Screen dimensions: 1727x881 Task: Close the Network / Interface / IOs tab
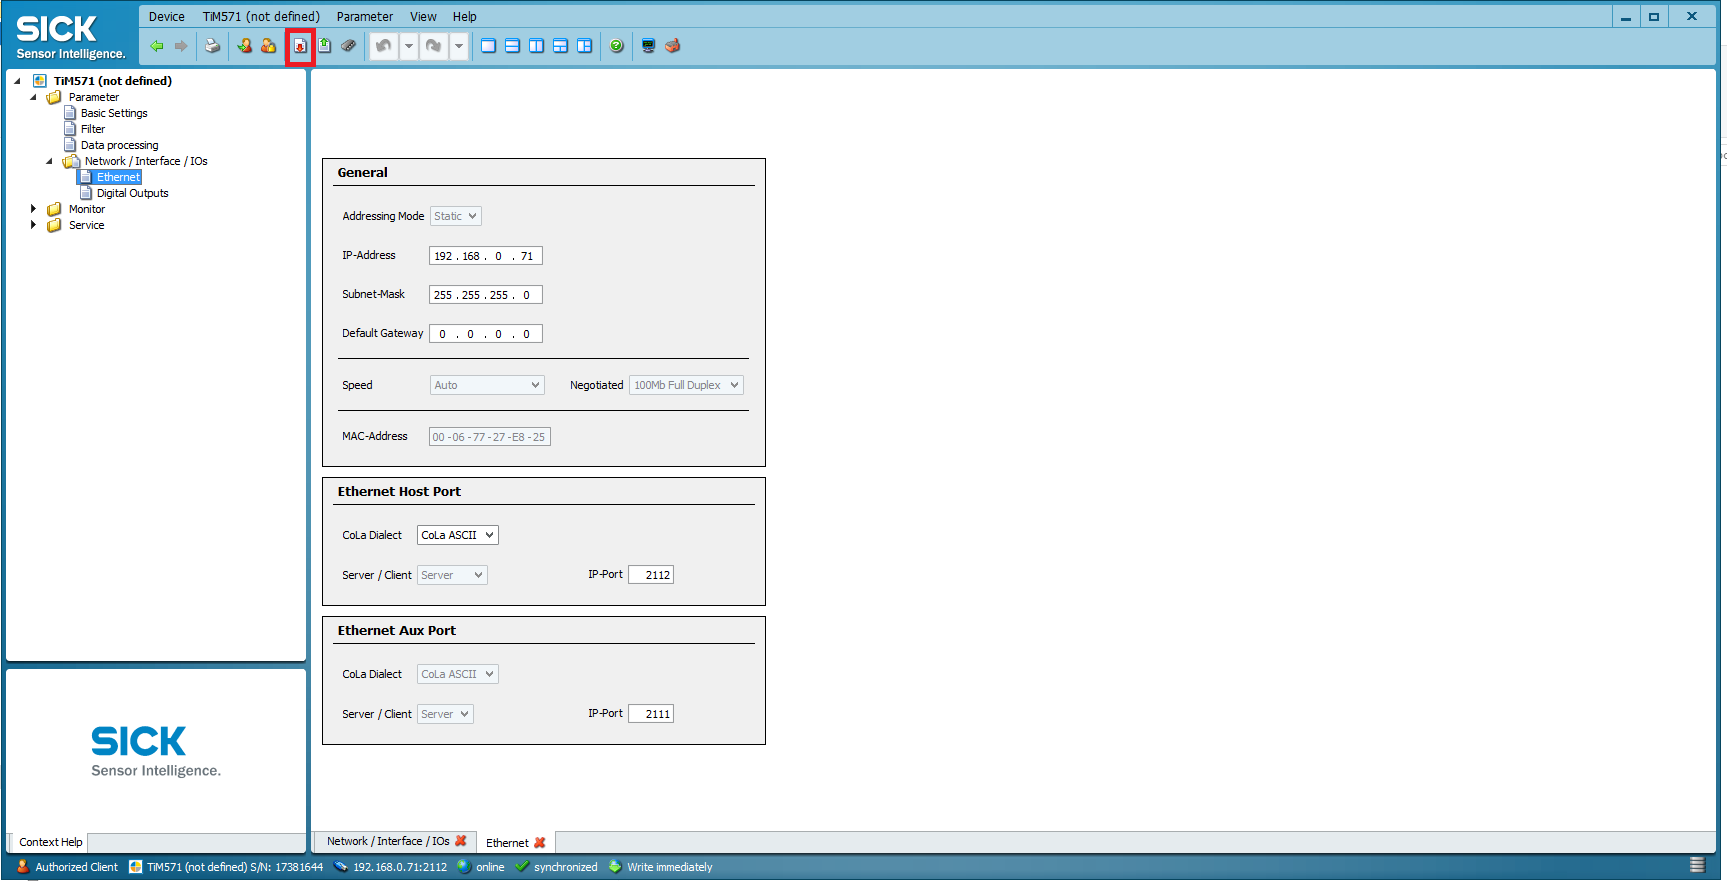461,841
